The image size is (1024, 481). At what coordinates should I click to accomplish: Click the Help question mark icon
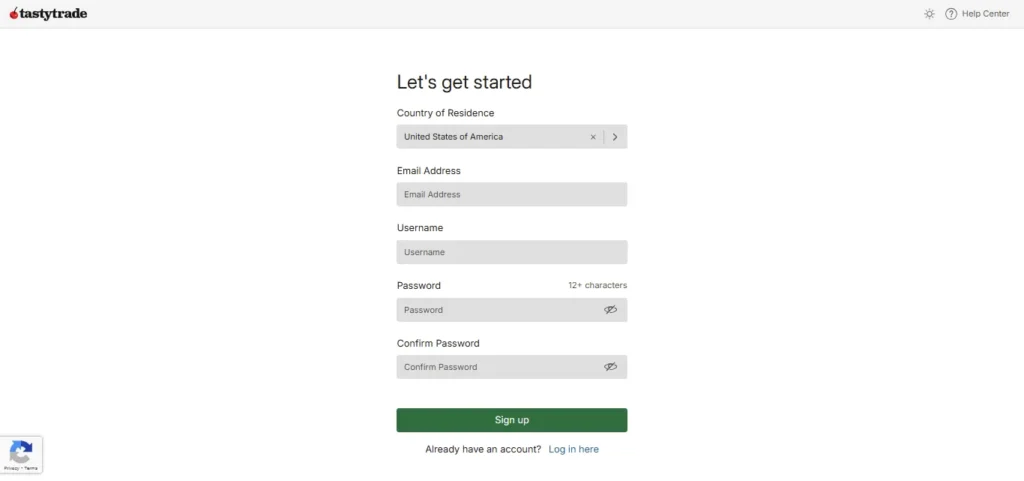(x=951, y=14)
